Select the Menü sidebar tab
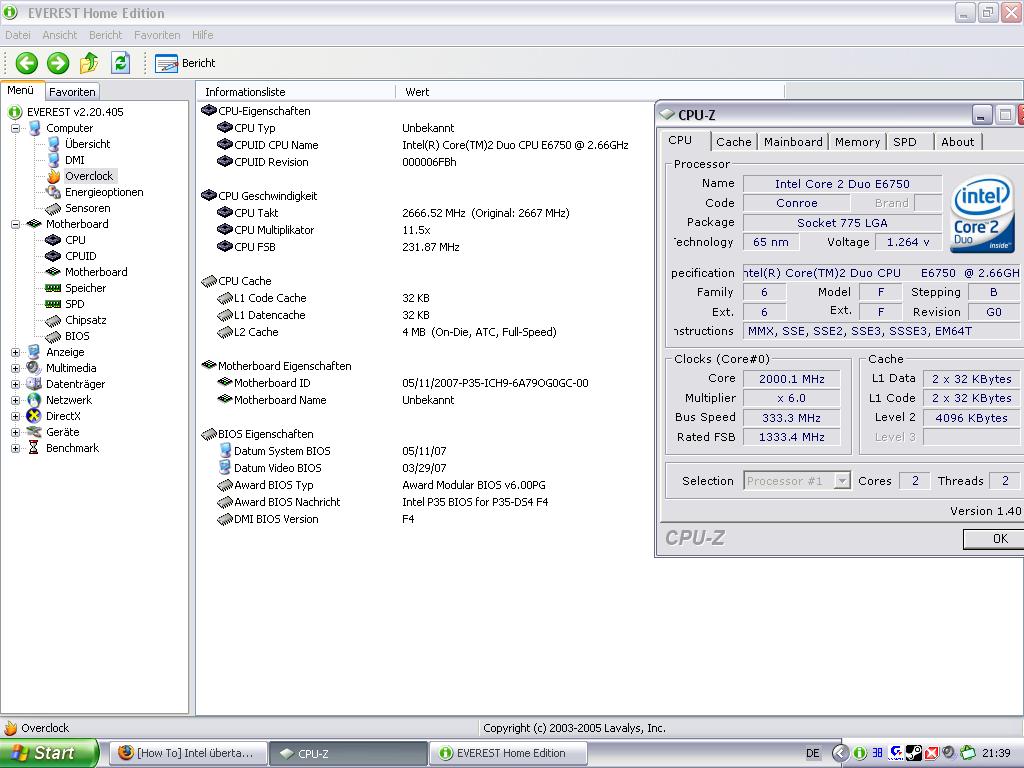Image resolution: width=1024 pixels, height=768 pixels. click(x=21, y=90)
